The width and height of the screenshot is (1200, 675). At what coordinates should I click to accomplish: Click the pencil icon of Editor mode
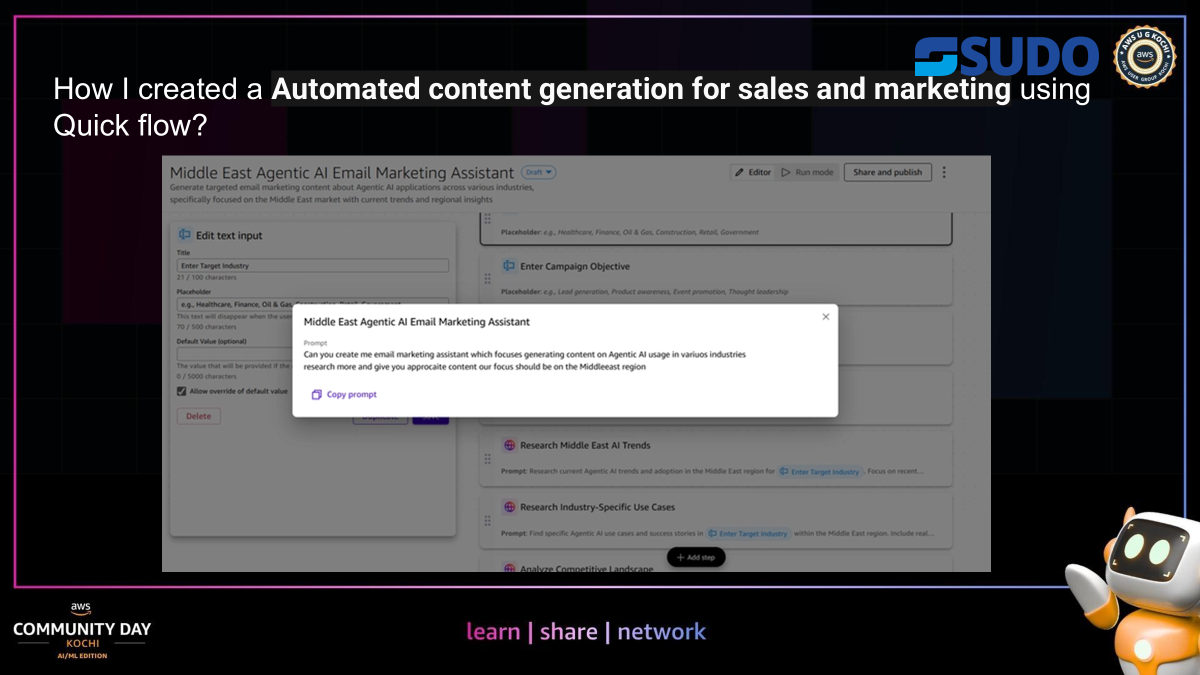(x=739, y=172)
